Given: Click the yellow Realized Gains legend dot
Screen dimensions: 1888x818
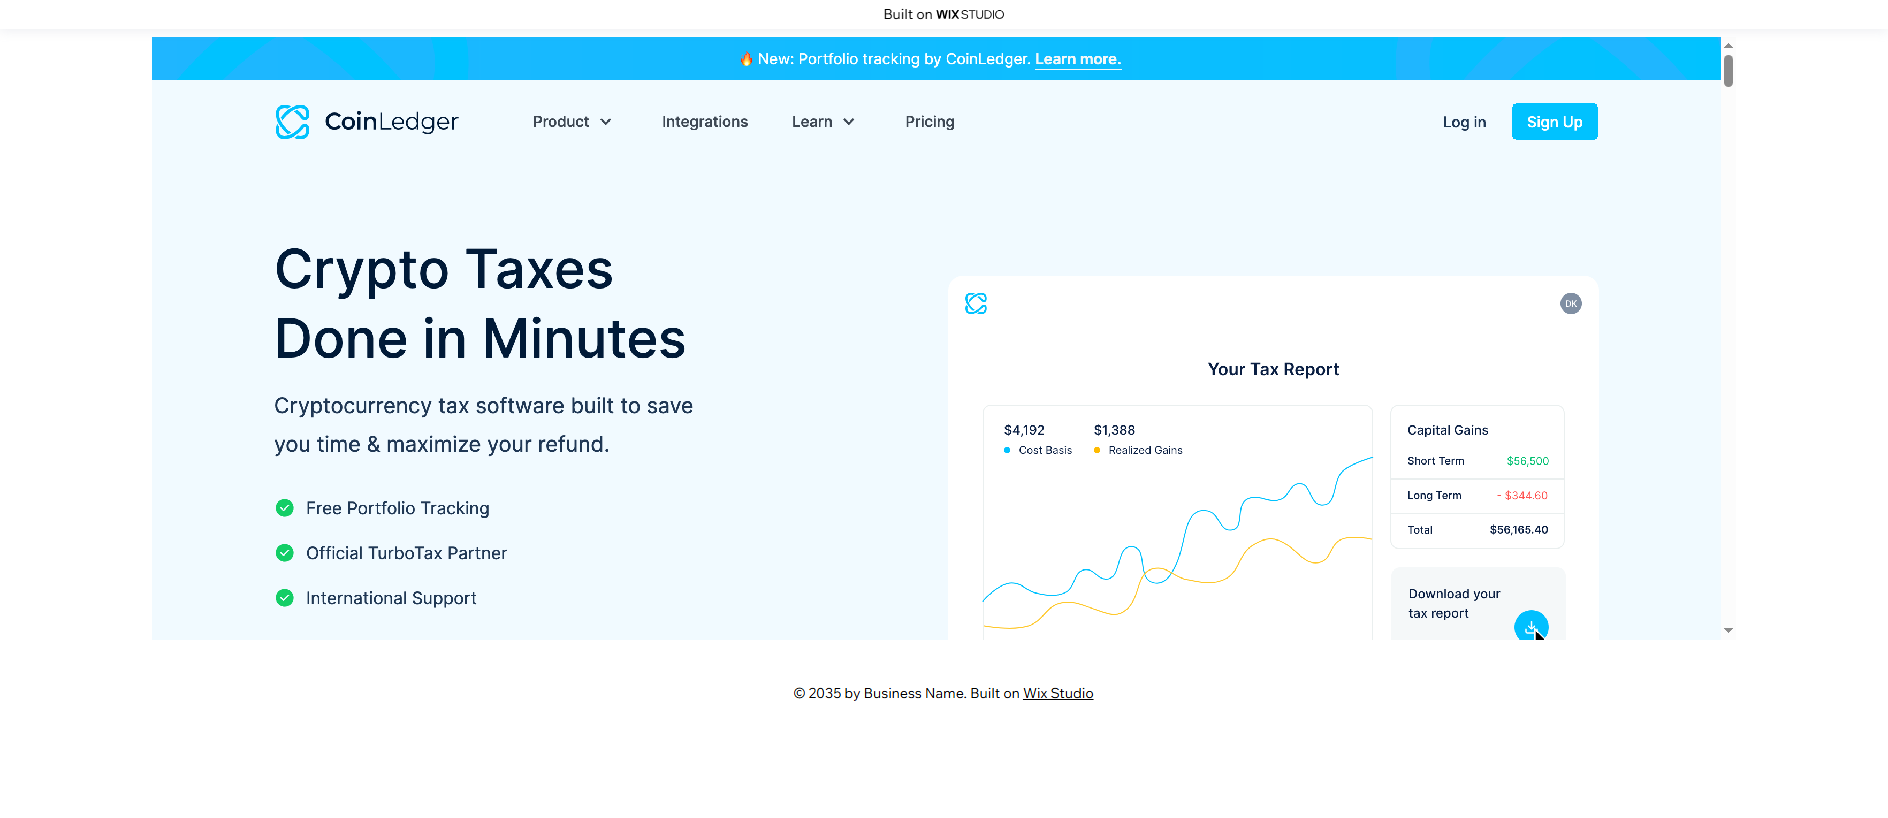Looking at the screenshot, I should pyautogui.click(x=1097, y=450).
